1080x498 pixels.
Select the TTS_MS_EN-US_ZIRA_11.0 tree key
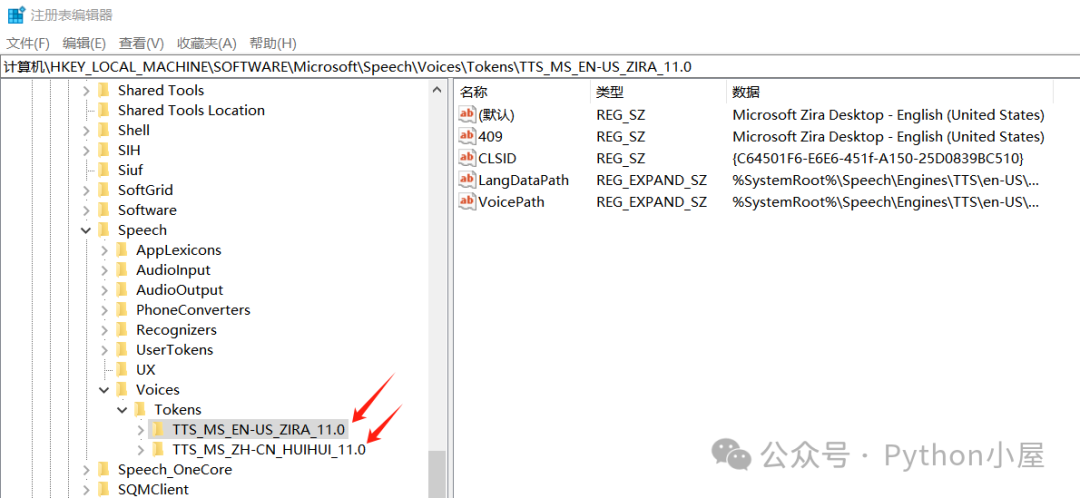coord(258,430)
